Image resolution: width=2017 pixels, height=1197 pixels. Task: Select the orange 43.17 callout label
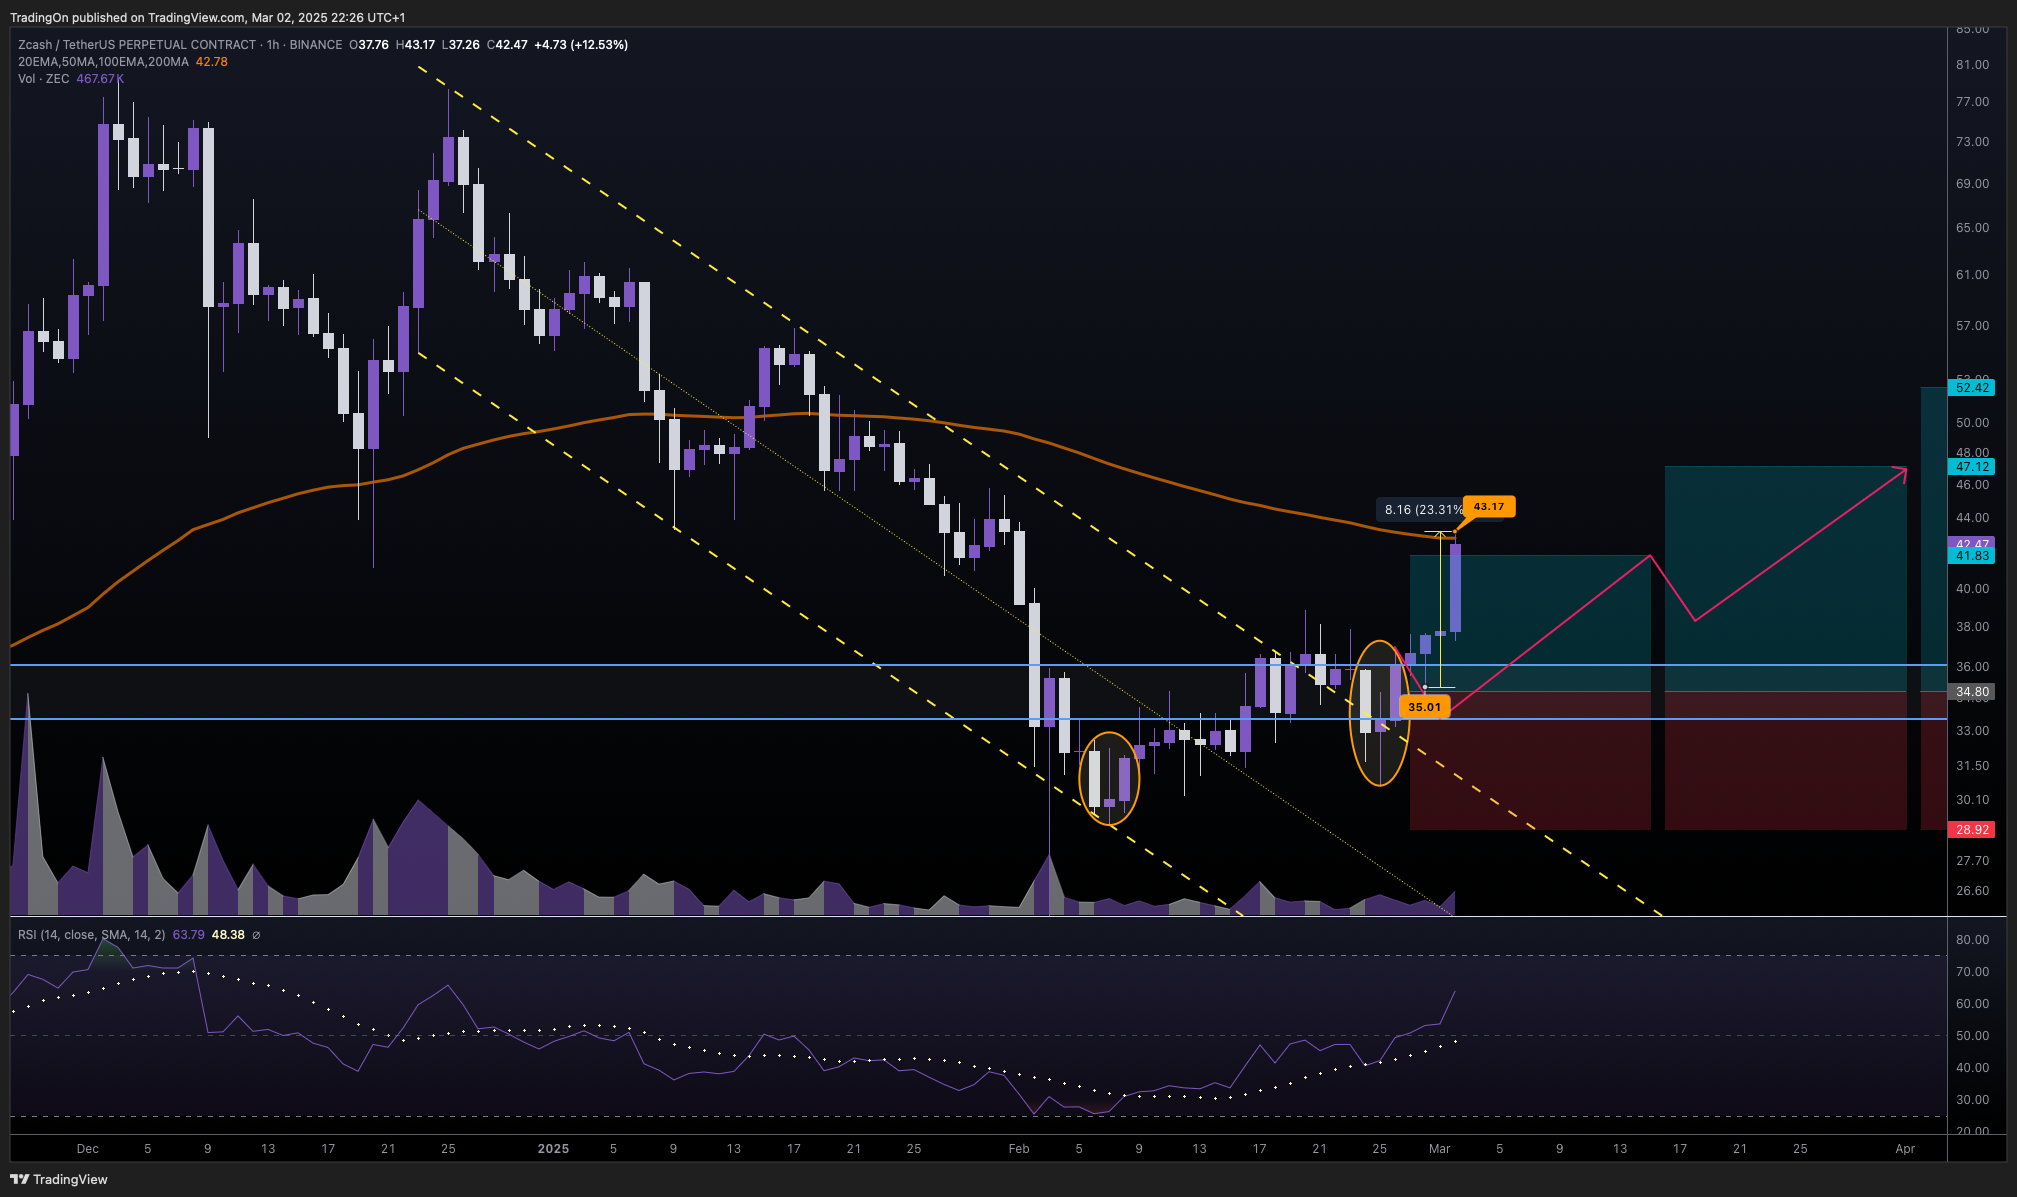1489,507
